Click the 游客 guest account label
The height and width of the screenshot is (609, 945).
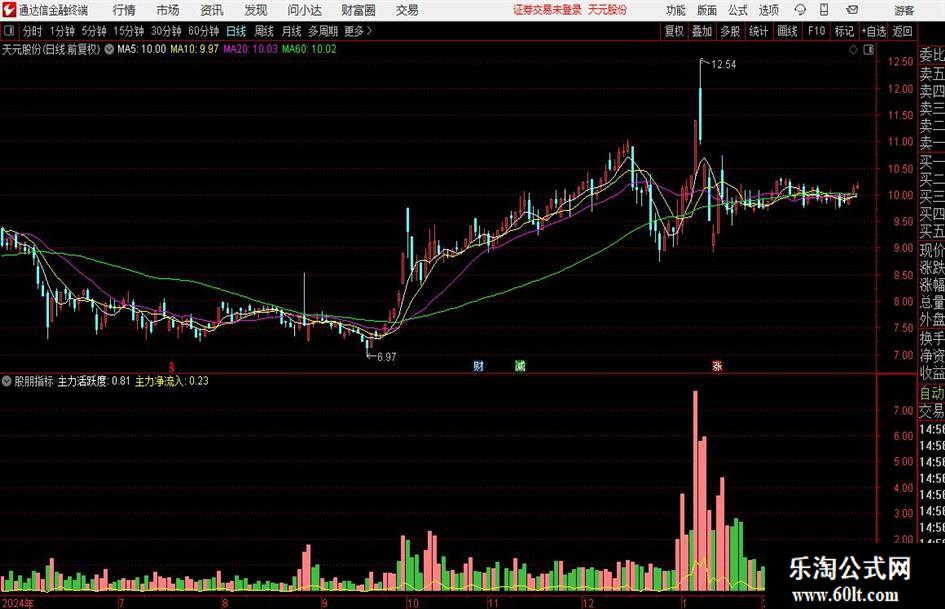[904, 10]
